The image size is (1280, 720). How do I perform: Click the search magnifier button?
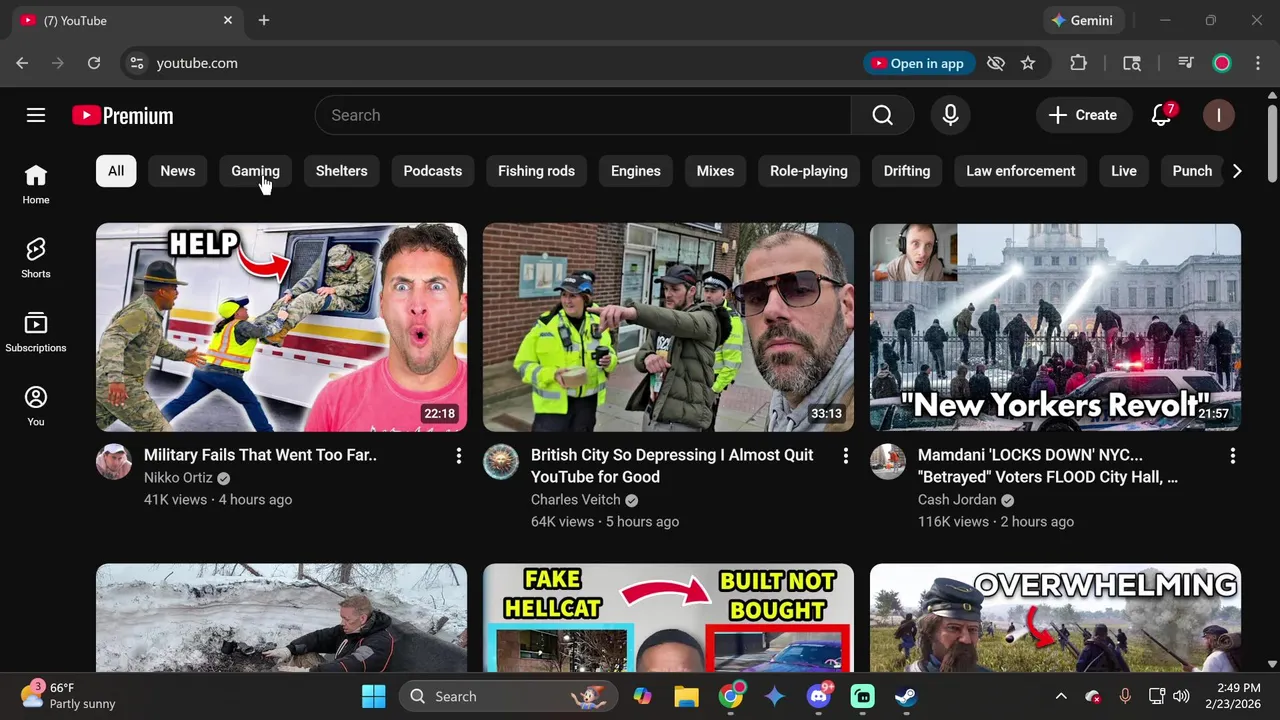[882, 115]
